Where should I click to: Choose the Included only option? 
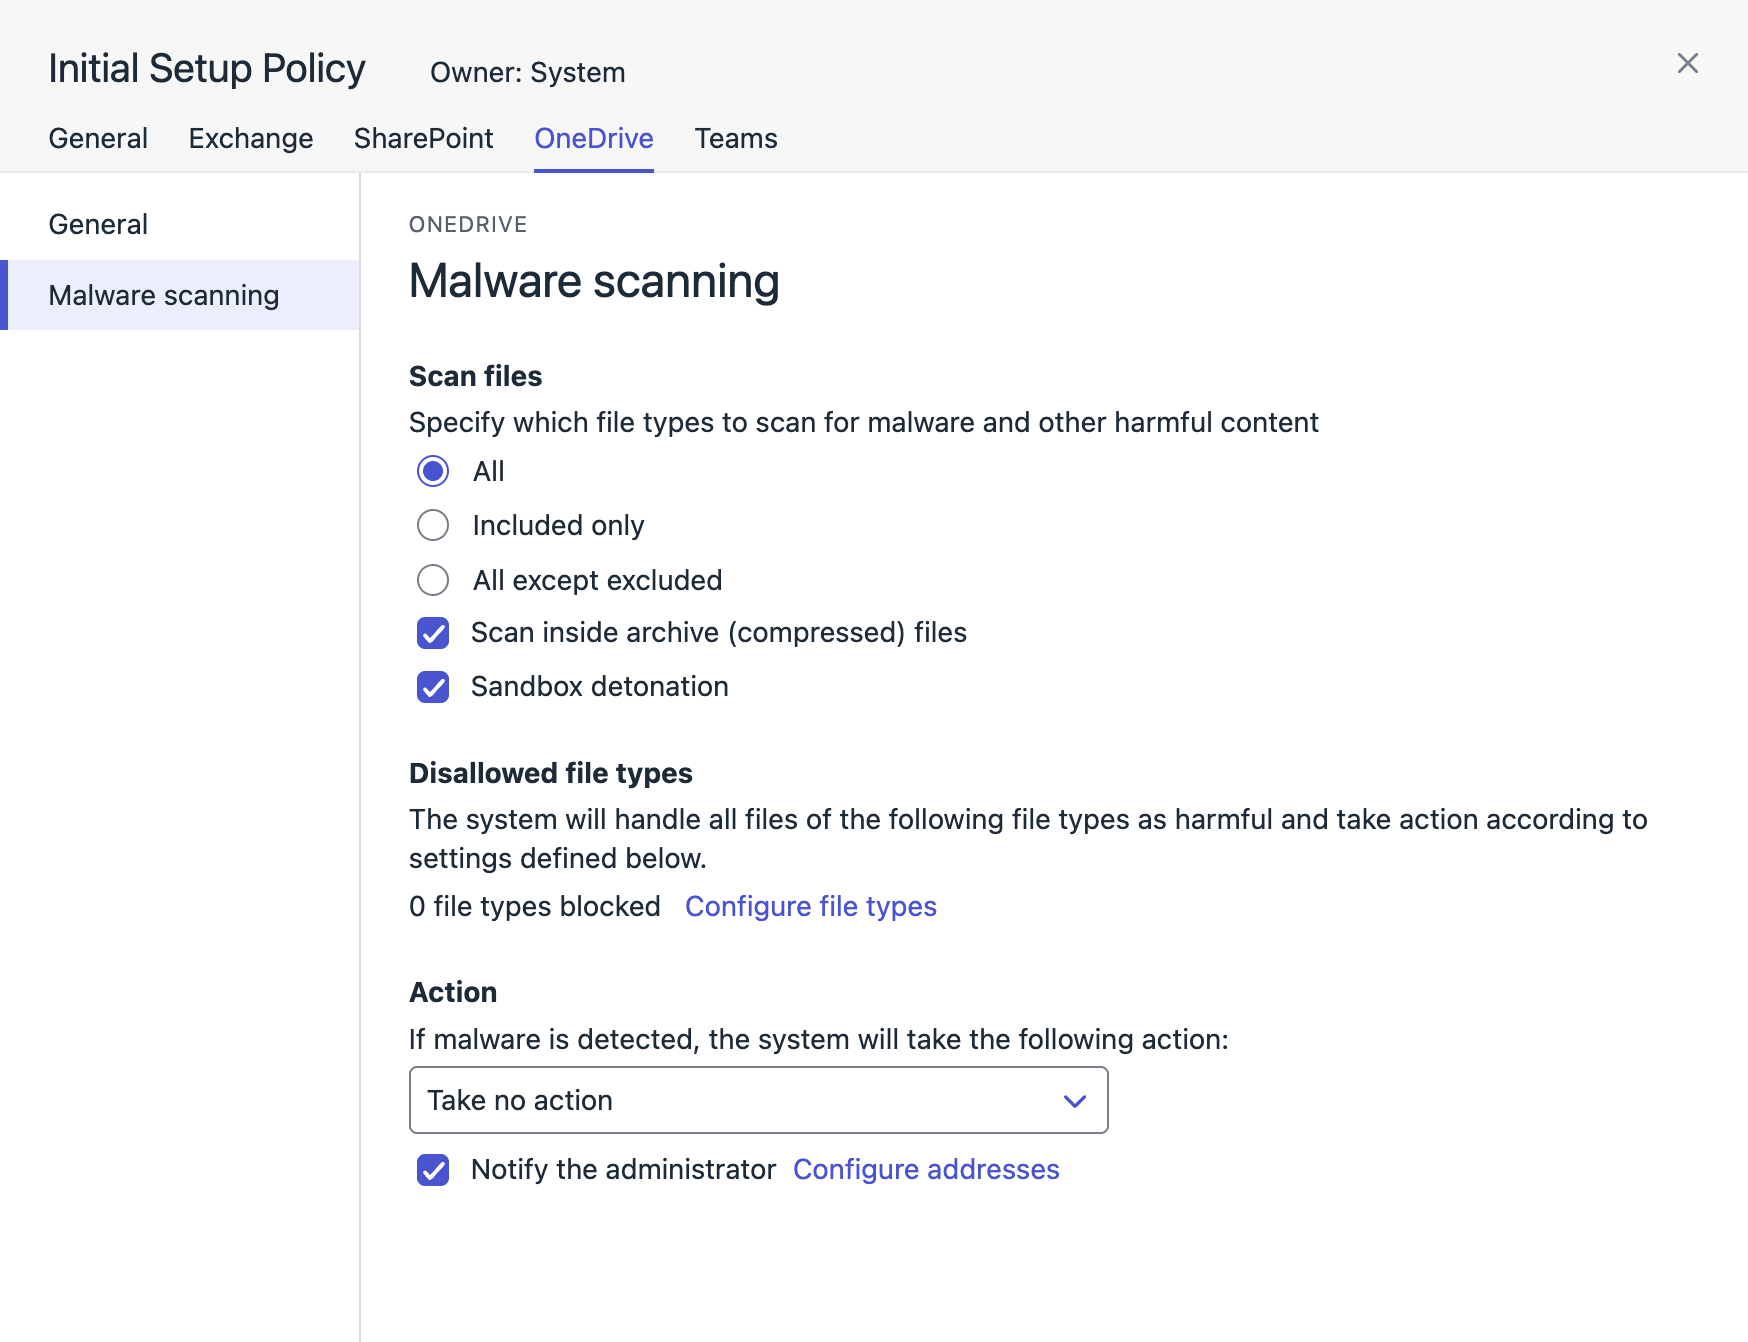433,525
